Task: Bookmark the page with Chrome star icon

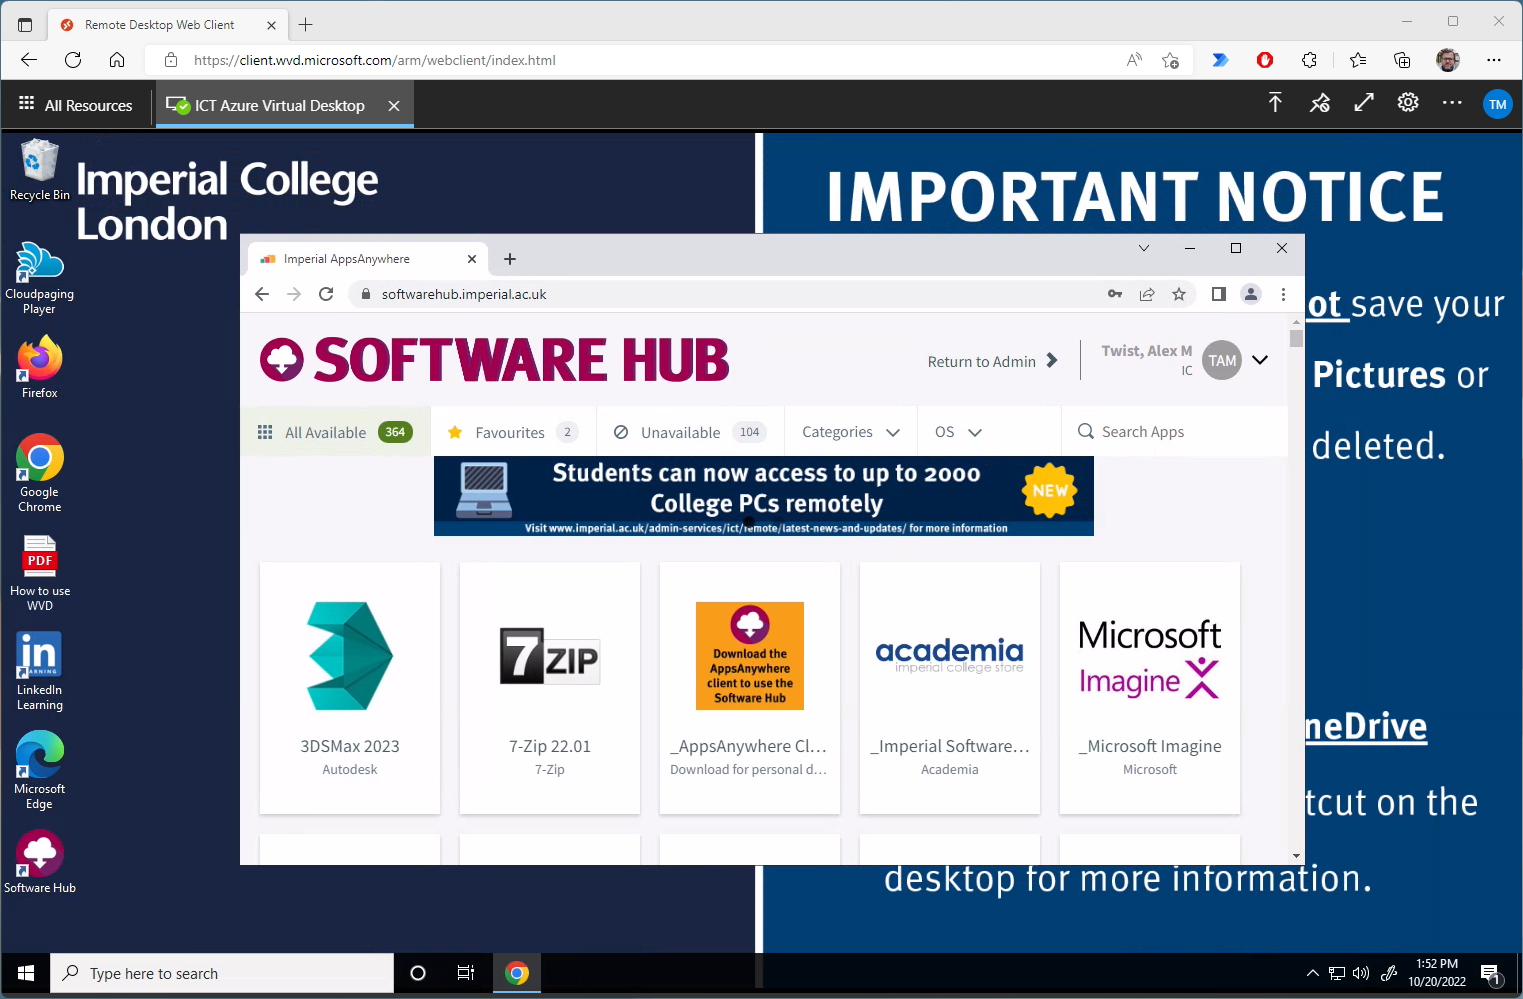Action: coord(1179,294)
